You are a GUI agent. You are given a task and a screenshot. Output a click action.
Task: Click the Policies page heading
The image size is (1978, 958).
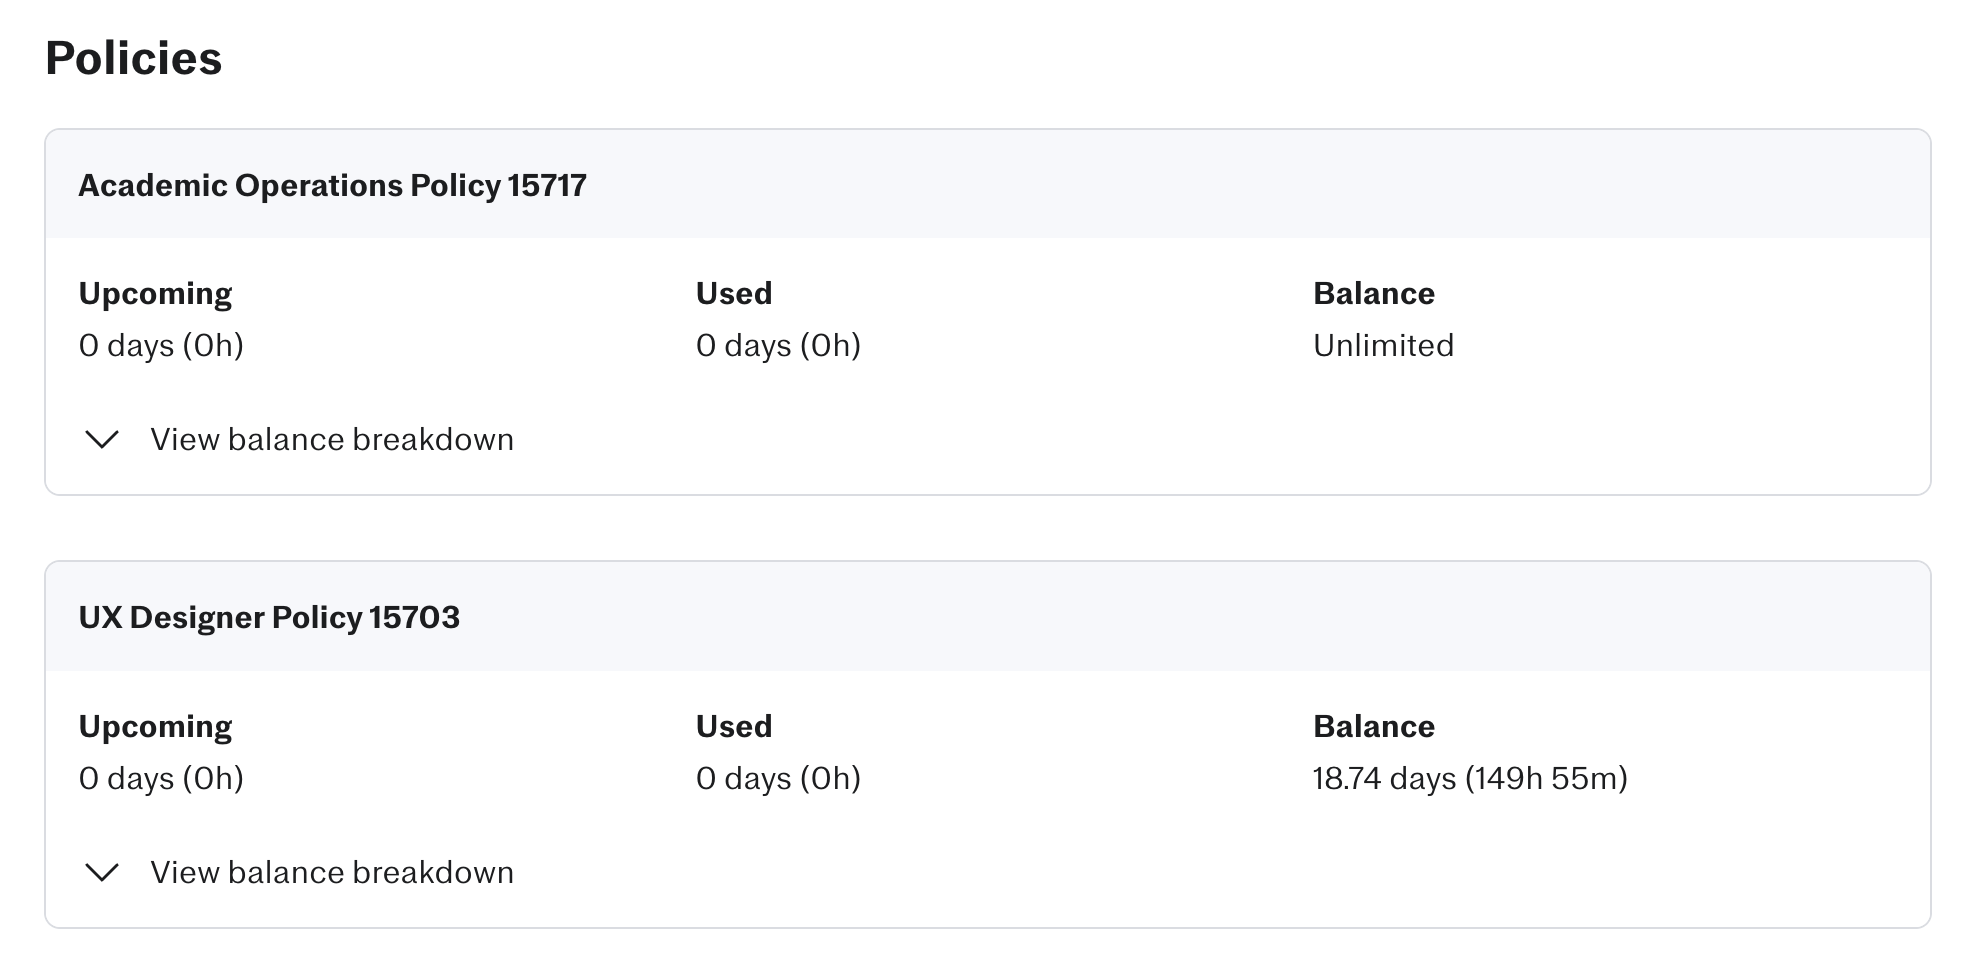133,58
